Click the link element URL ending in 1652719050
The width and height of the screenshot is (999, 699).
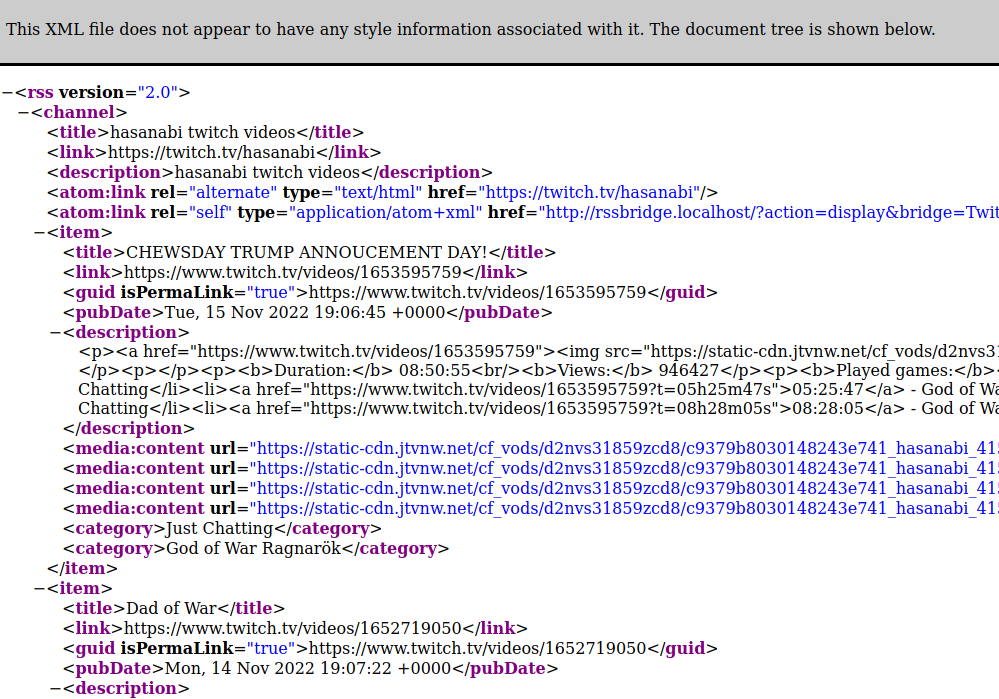(x=292, y=629)
